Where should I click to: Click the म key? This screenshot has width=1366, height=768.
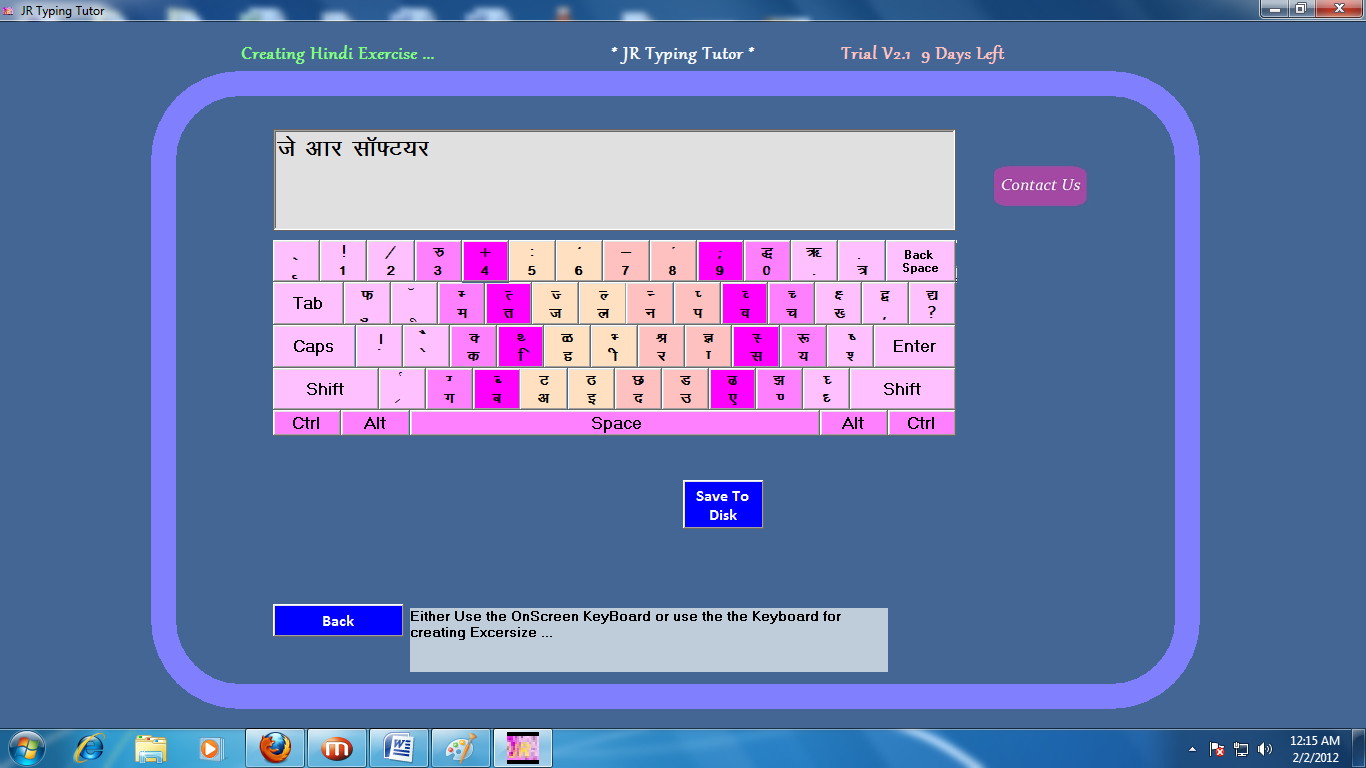[461, 303]
